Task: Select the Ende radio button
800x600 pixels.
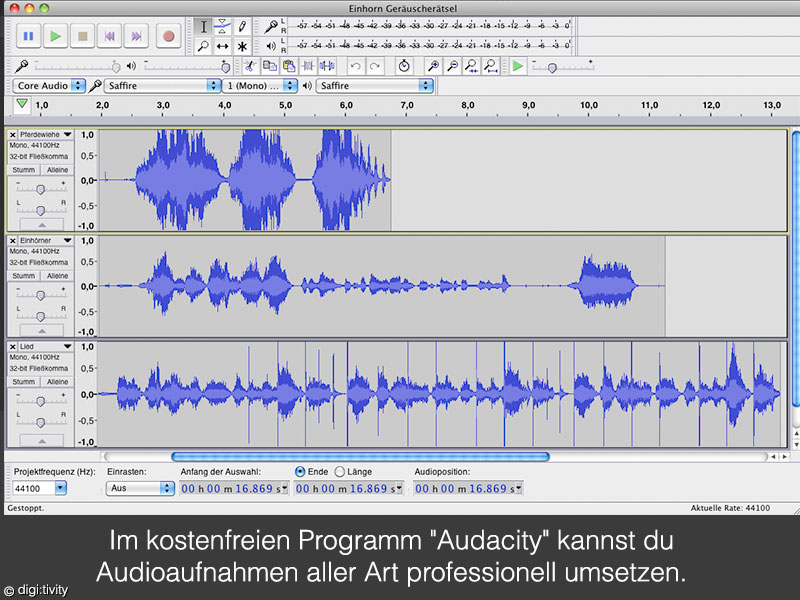Action: pyautogui.click(x=300, y=471)
